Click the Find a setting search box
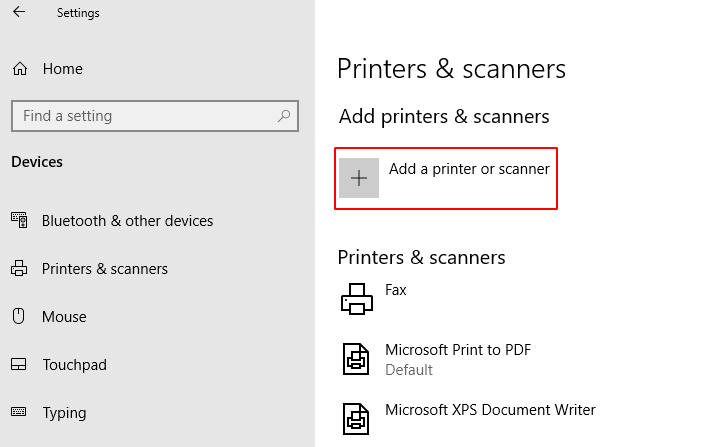 coord(155,116)
